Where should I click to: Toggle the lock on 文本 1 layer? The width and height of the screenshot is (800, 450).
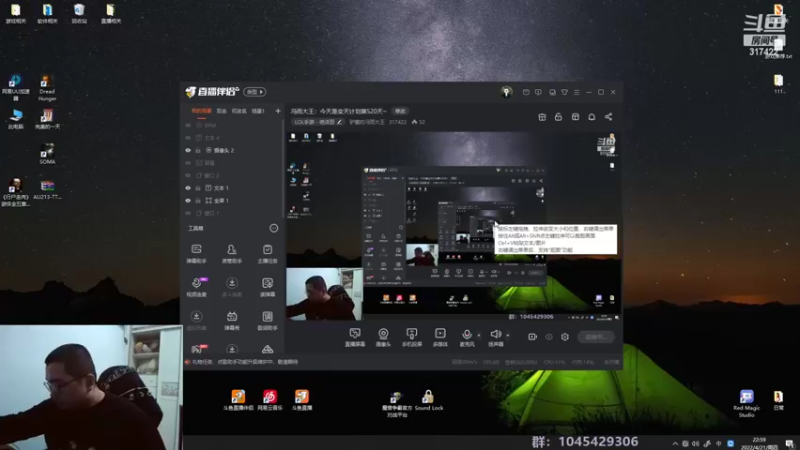(x=198, y=188)
